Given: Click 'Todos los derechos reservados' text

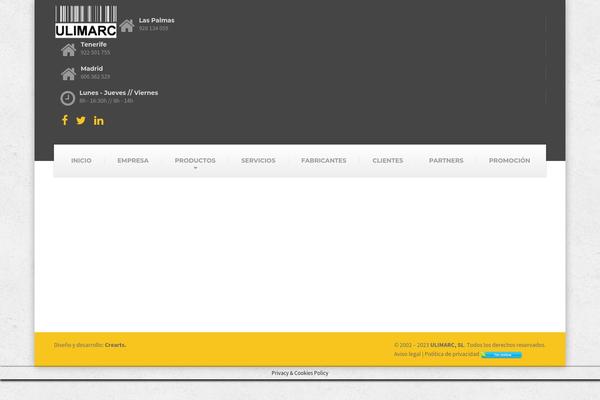Looking at the screenshot, I should (506, 345).
